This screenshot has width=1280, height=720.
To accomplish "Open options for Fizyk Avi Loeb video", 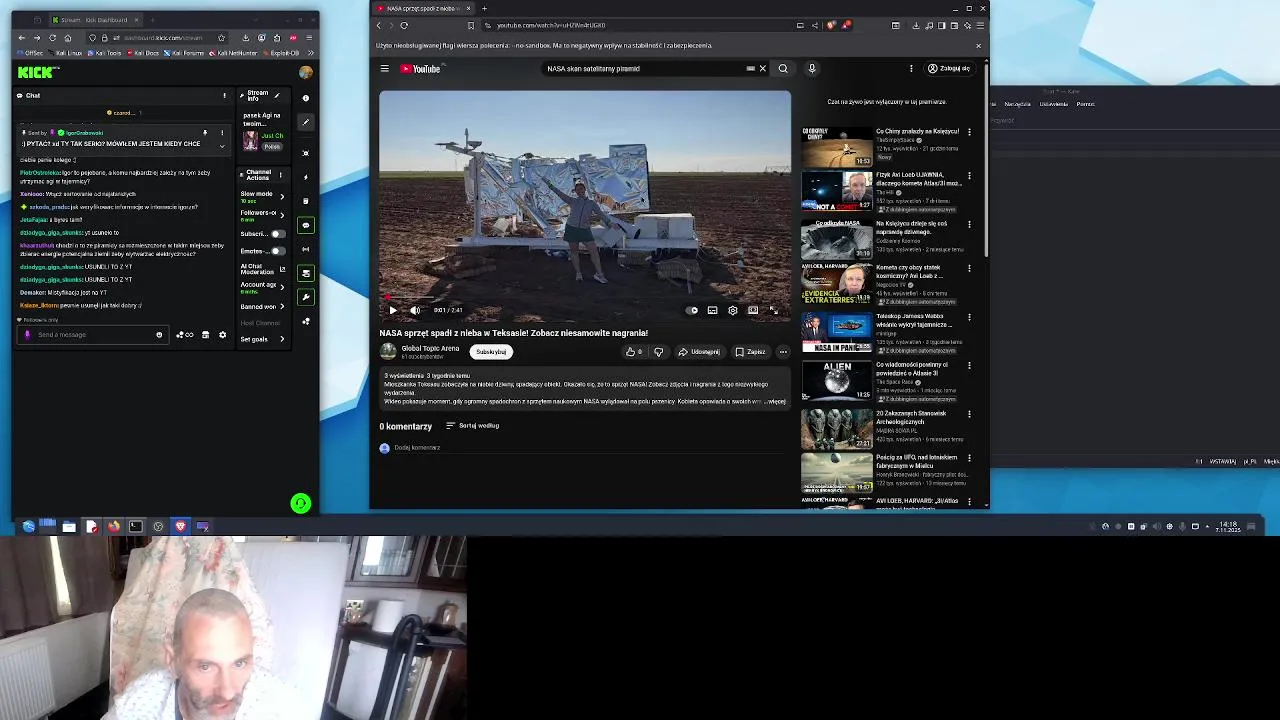I will click(969, 176).
